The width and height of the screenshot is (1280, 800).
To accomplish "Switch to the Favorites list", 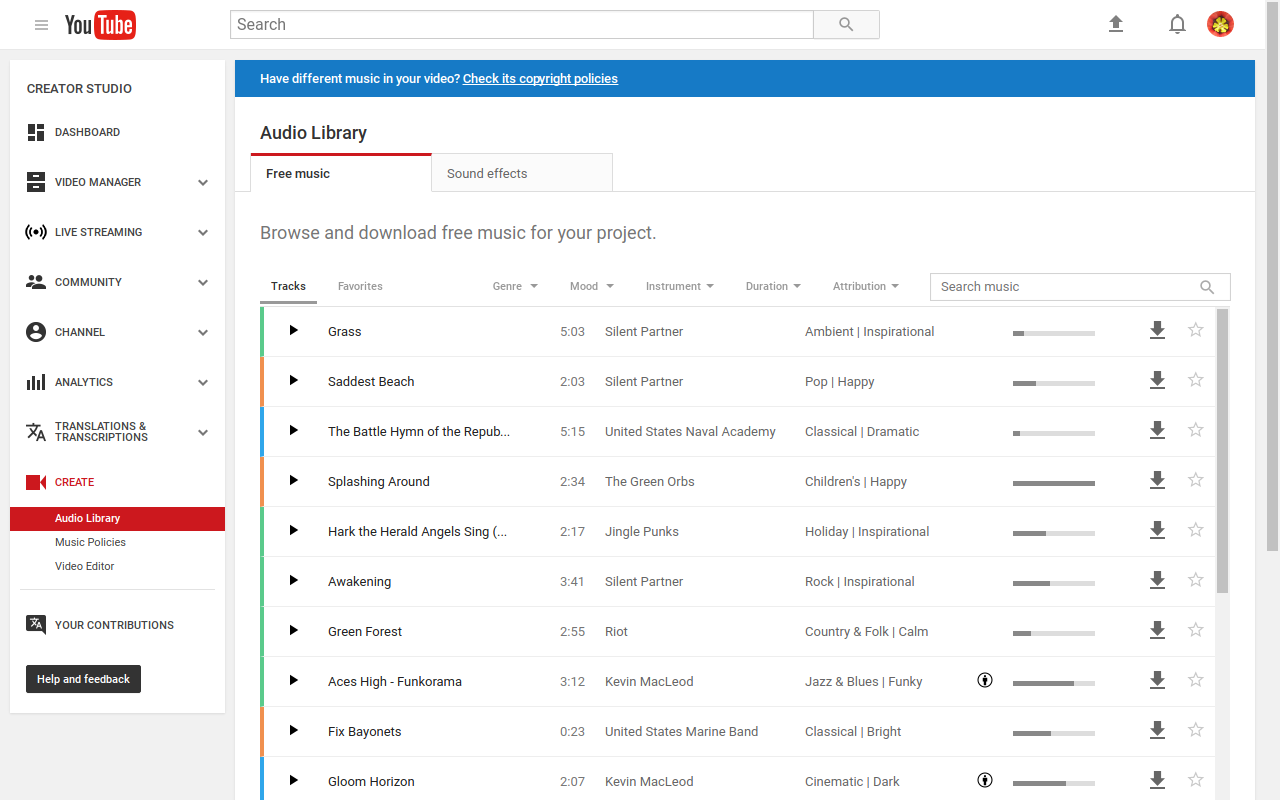I will 360,286.
